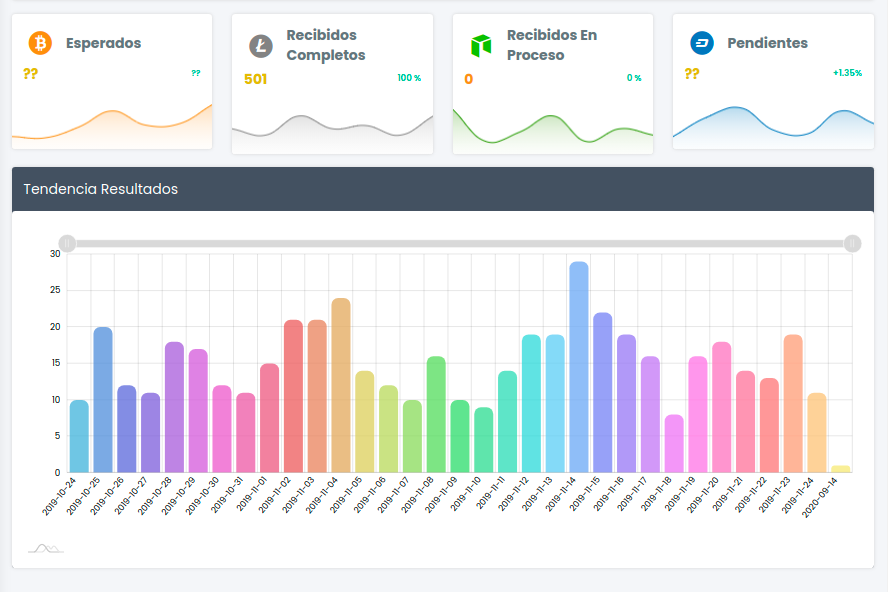This screenshot has width=888, height=592.
Task: Select the Recibidos Completos heading
Action: (x=326, y=45)
